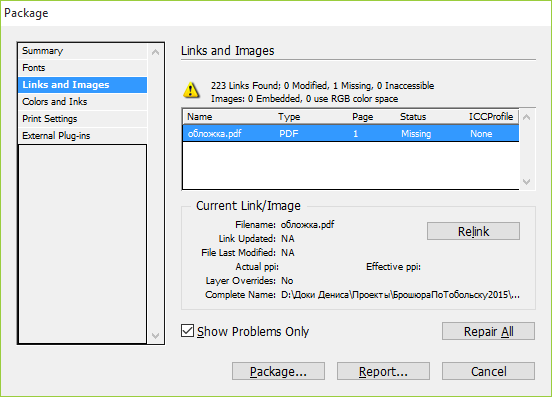The height and width of the screenshot is (397, 552).
Task: Select the обложка.pdf missing link row
Action: click(351, 134)
